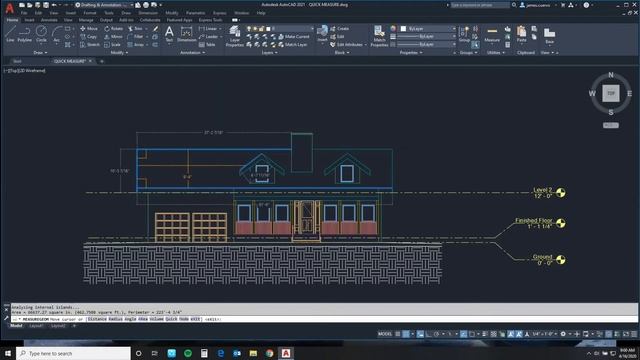640x360 pixels.
Task: Open the AutoCAD application menu logo
Action: point(9,8)
